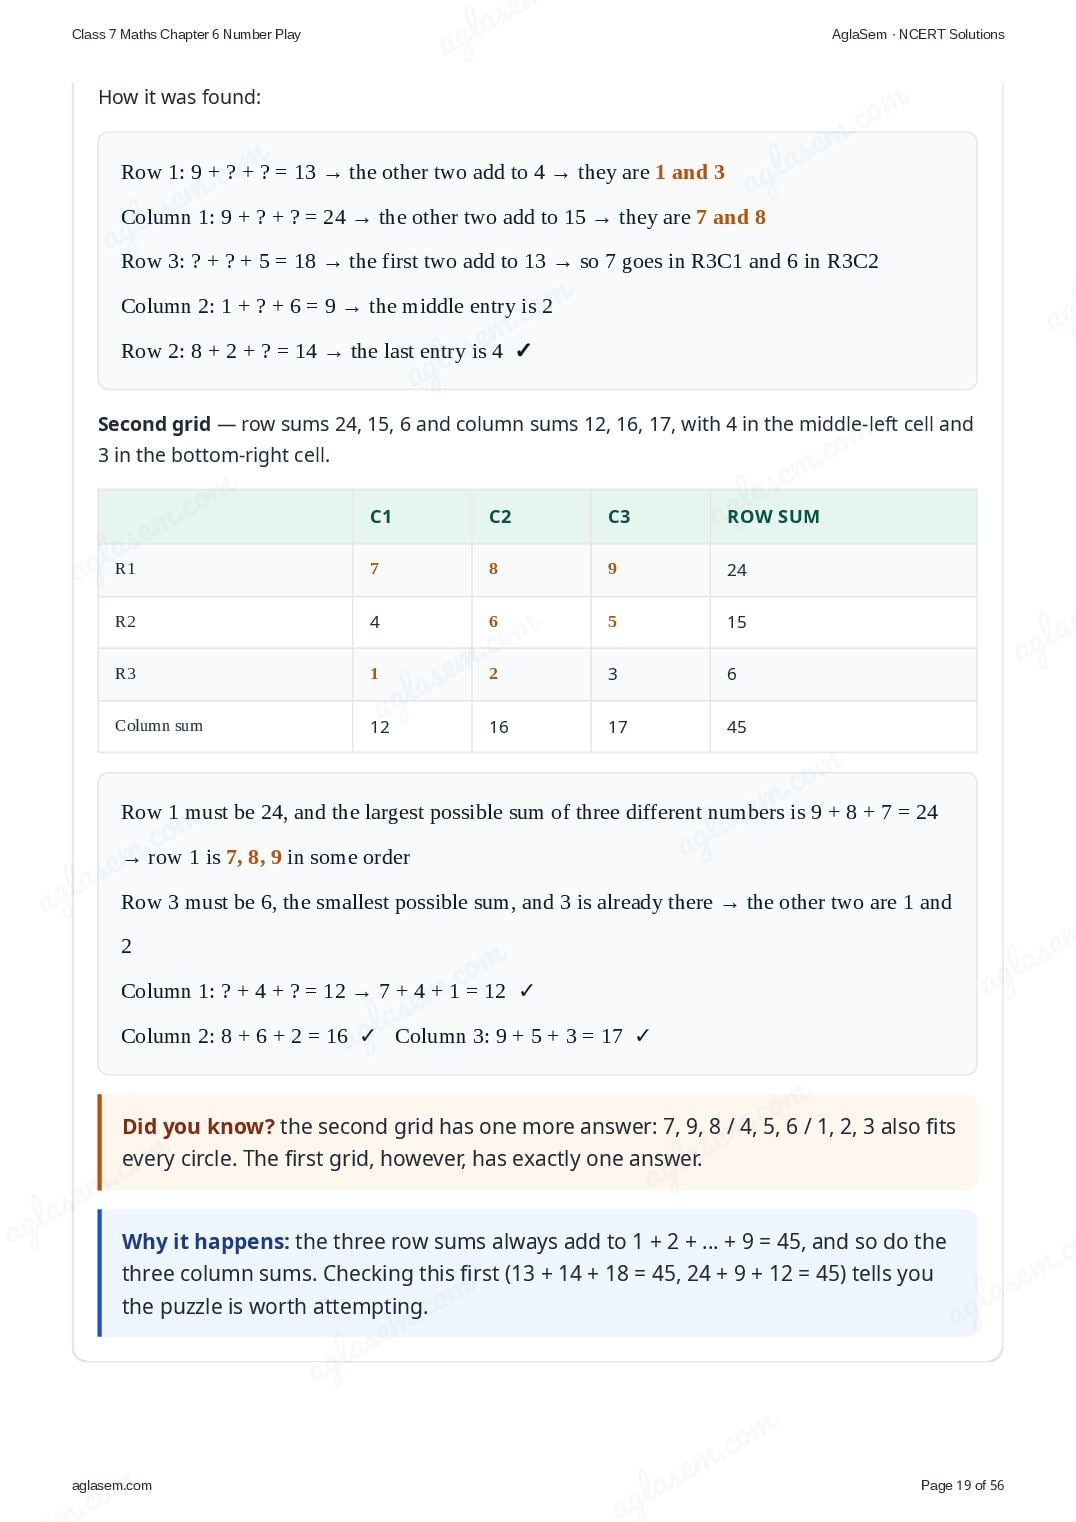
Task: Click the C1 column header
Action: point(380,516)
